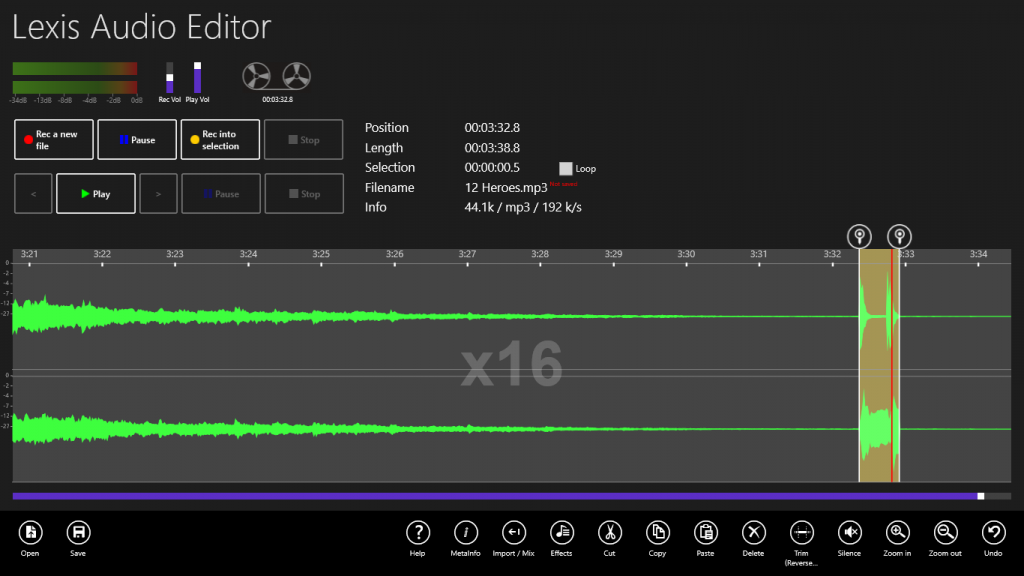Open the Import / Mix tool
The image size is (1024, 576).
[x=513, y=533]
